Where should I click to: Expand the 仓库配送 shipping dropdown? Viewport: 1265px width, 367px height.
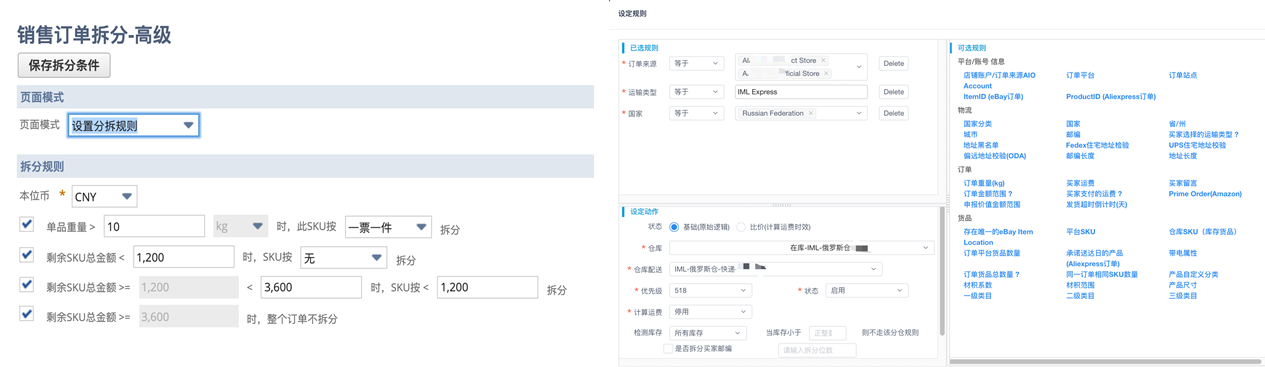pos(775,268)
